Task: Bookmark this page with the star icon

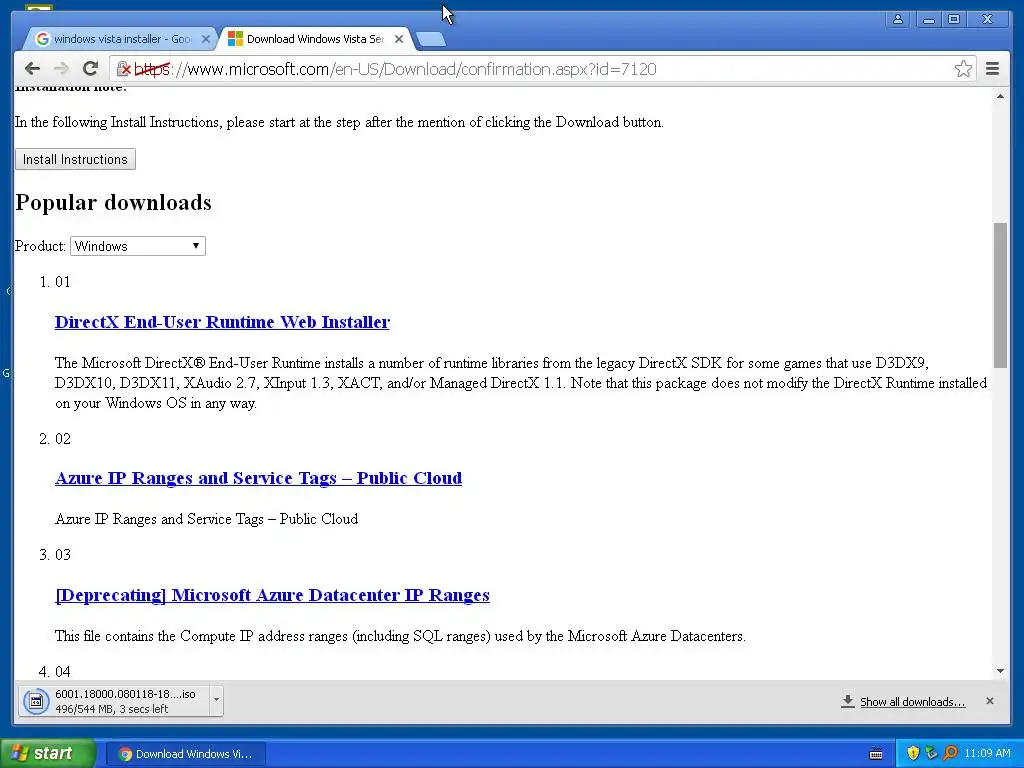Action: pos(963,69)
